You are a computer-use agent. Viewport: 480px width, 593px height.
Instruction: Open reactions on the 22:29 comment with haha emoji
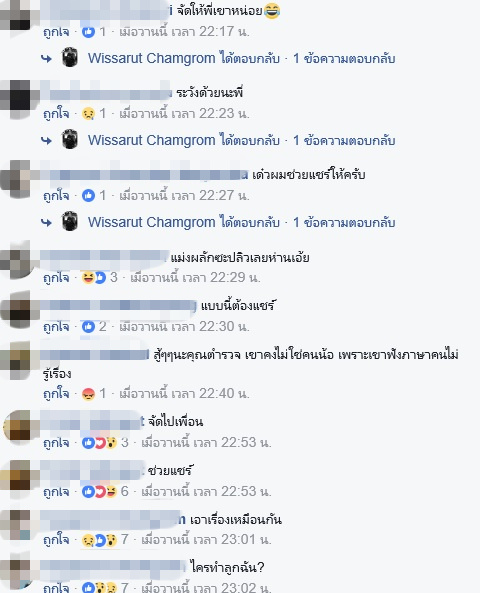(x=93, y=278)
